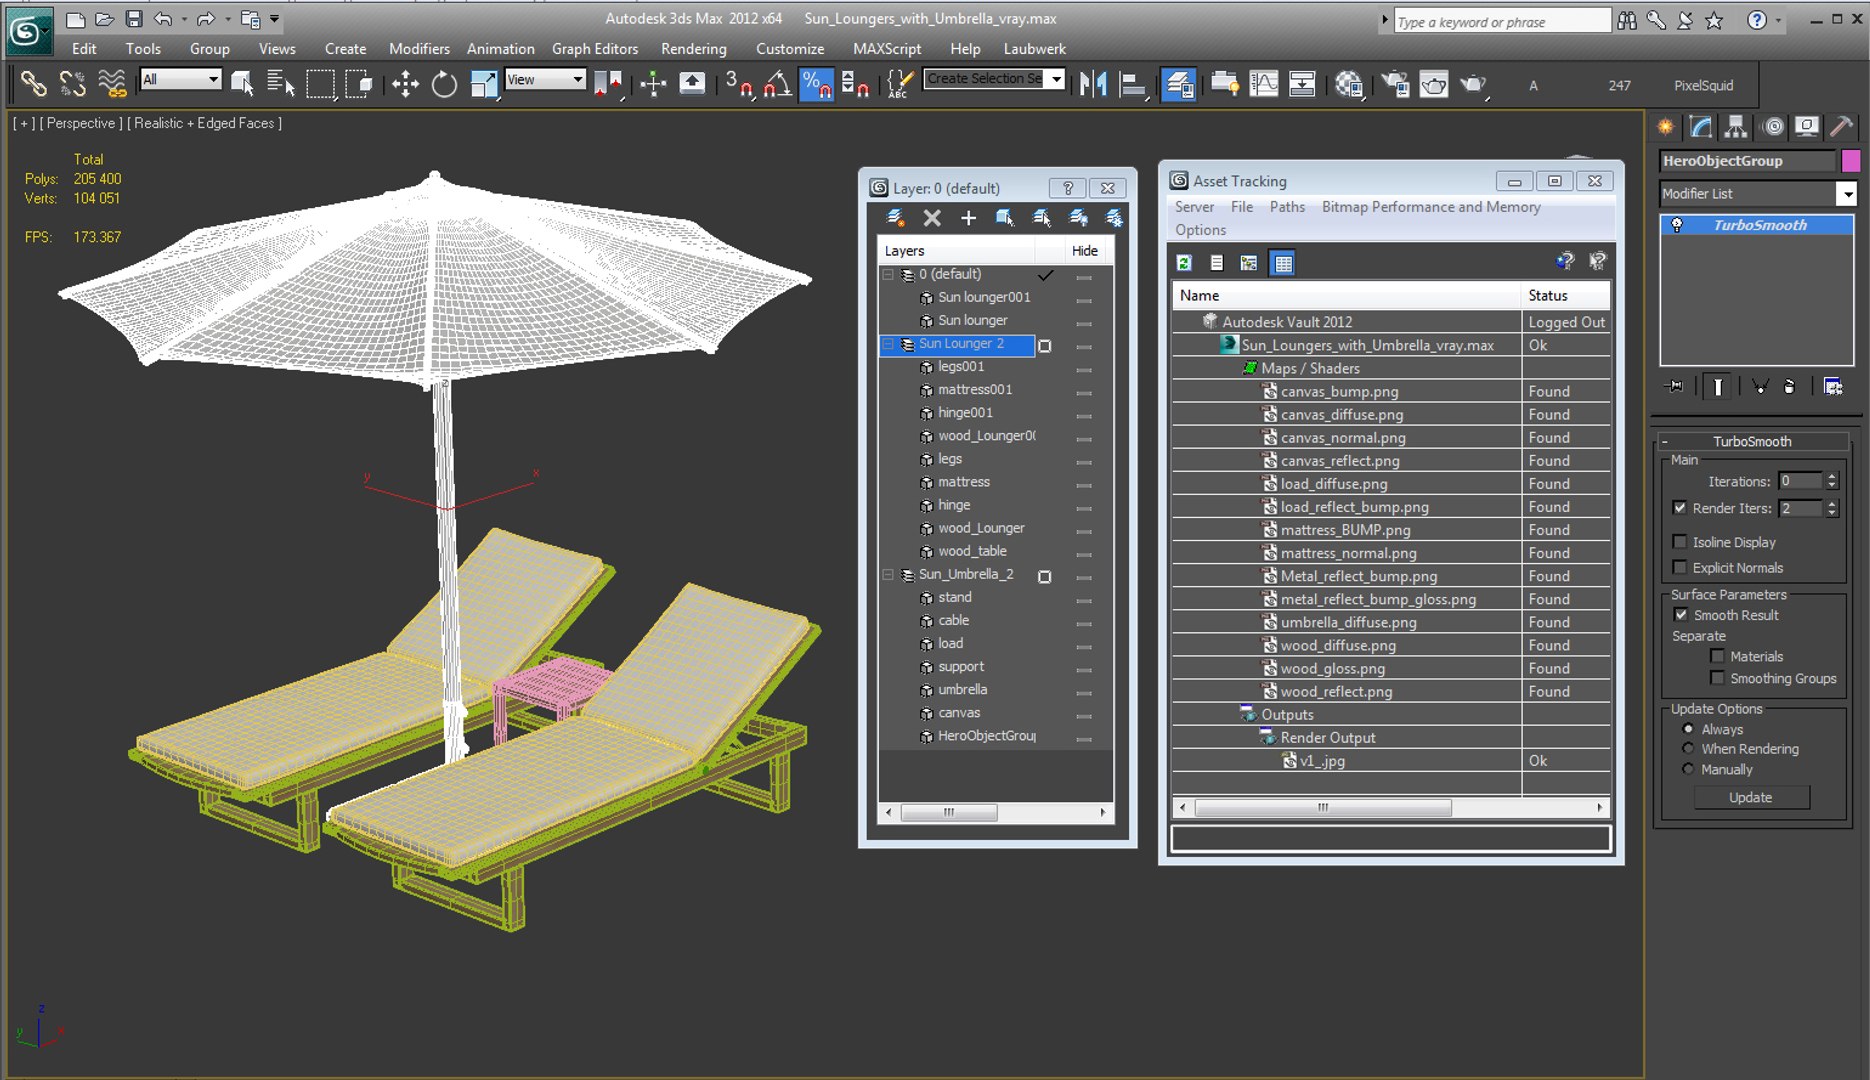Image resolution: width=1870 pixels, height=1080 pixels.
Task: Open Paths menu in Asset Tracking
Action: [x=1287, y=207]
